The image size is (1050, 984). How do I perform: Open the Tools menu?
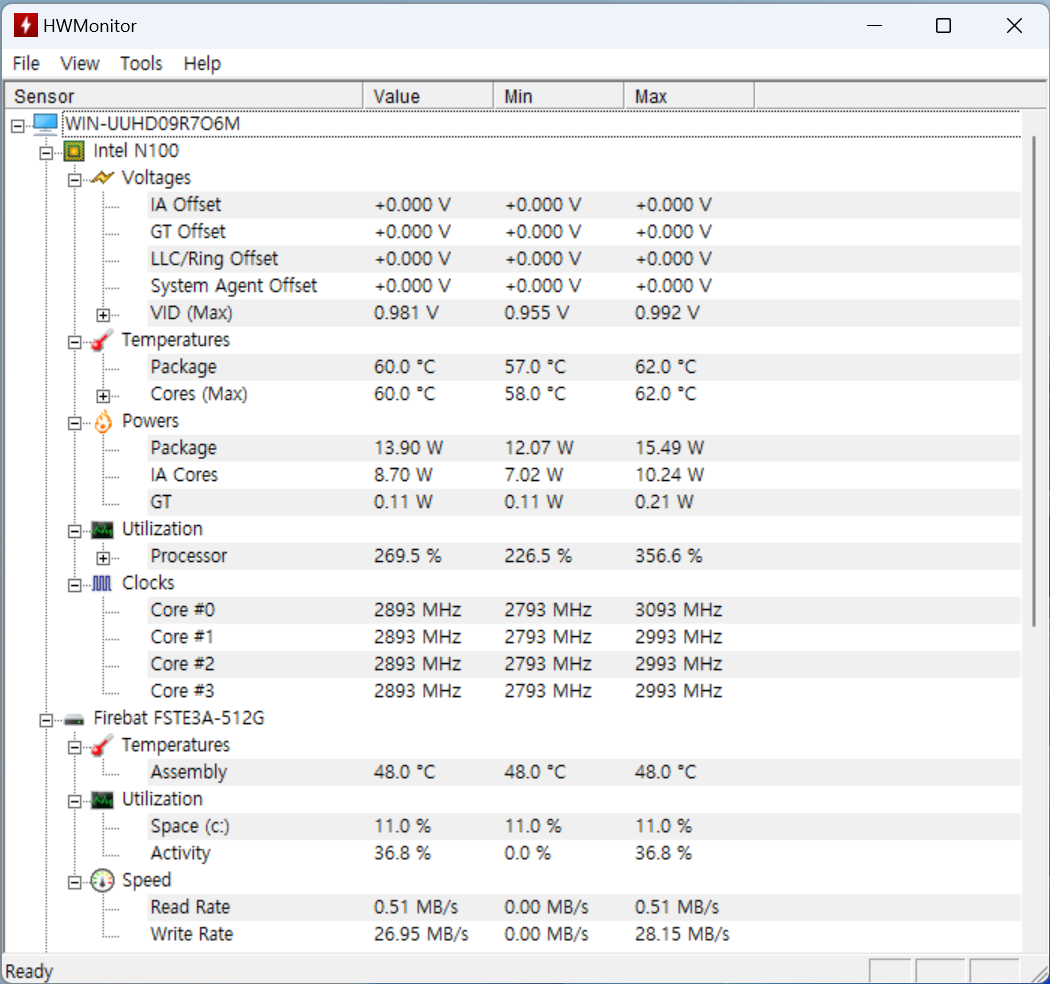pyautogui.click(x=141, y=64)
